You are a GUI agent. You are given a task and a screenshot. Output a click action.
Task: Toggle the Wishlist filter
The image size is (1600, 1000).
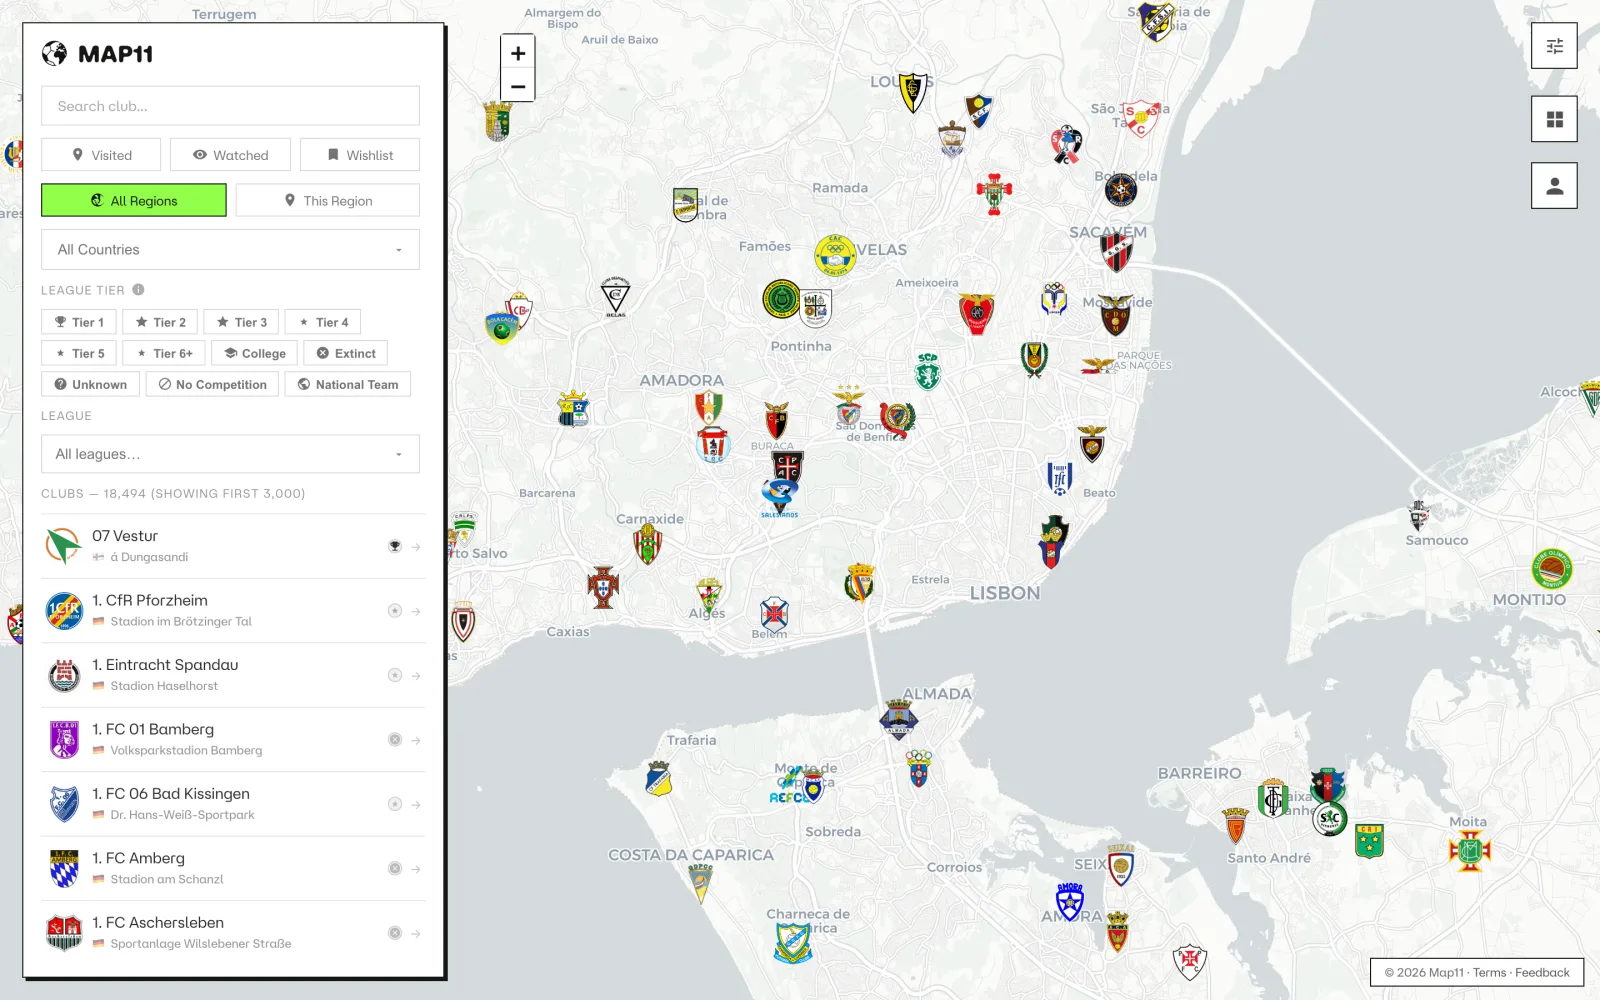pos(360,155)
